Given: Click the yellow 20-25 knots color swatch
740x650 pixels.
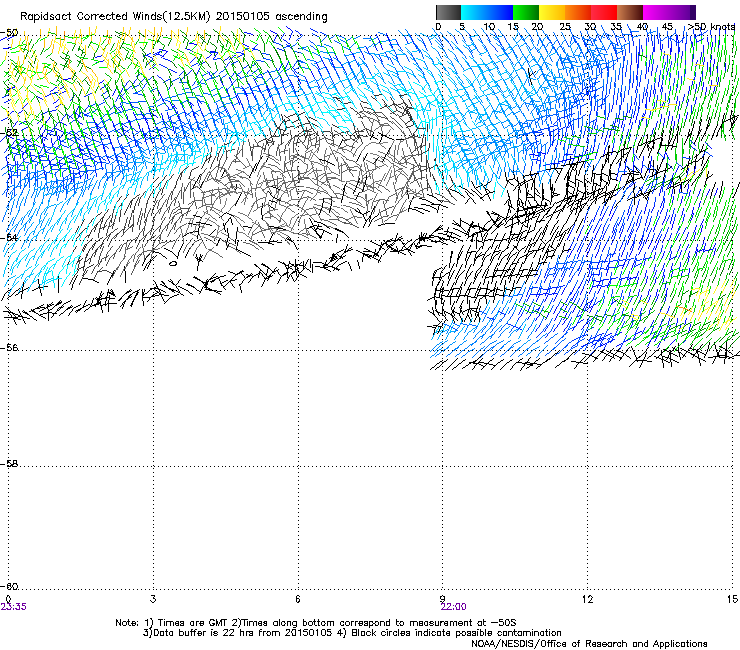Looking at the screenshot, I should tap(552, 12).
